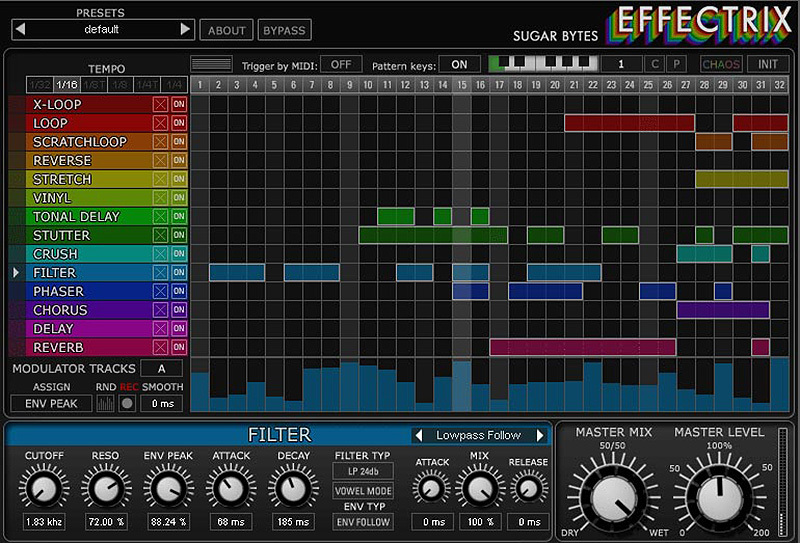
Task: Load the next preset with right arrow
Action: tap(184, 30)
